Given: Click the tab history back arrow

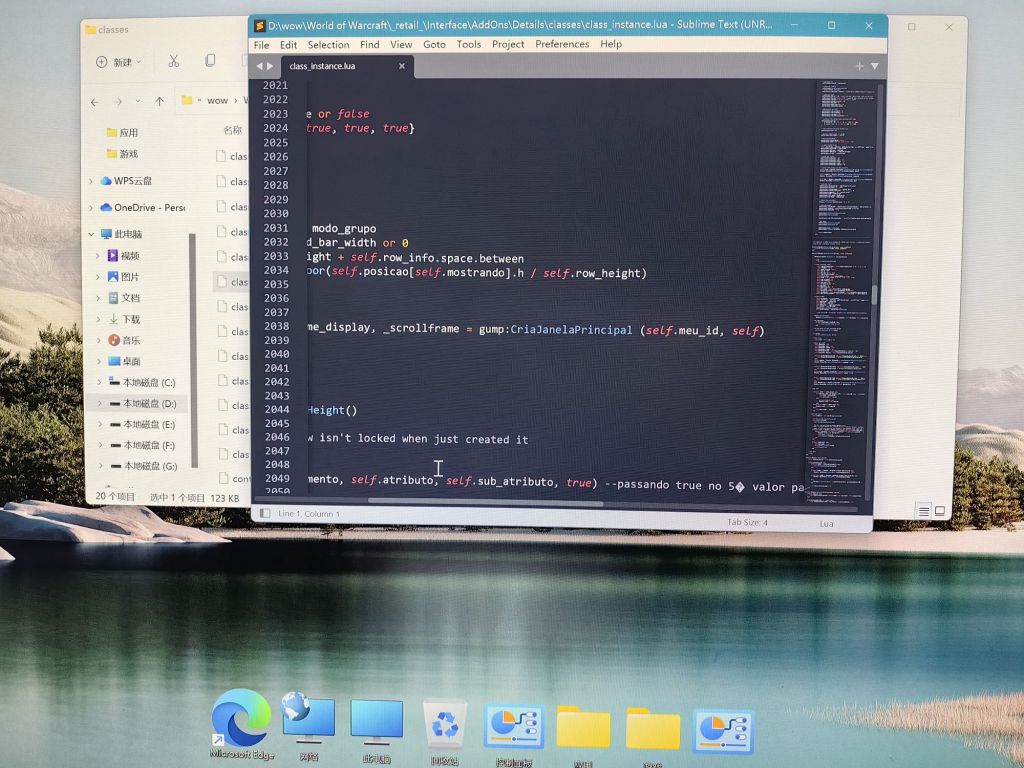Looking at the screenshot, I should tap(259, 66).
